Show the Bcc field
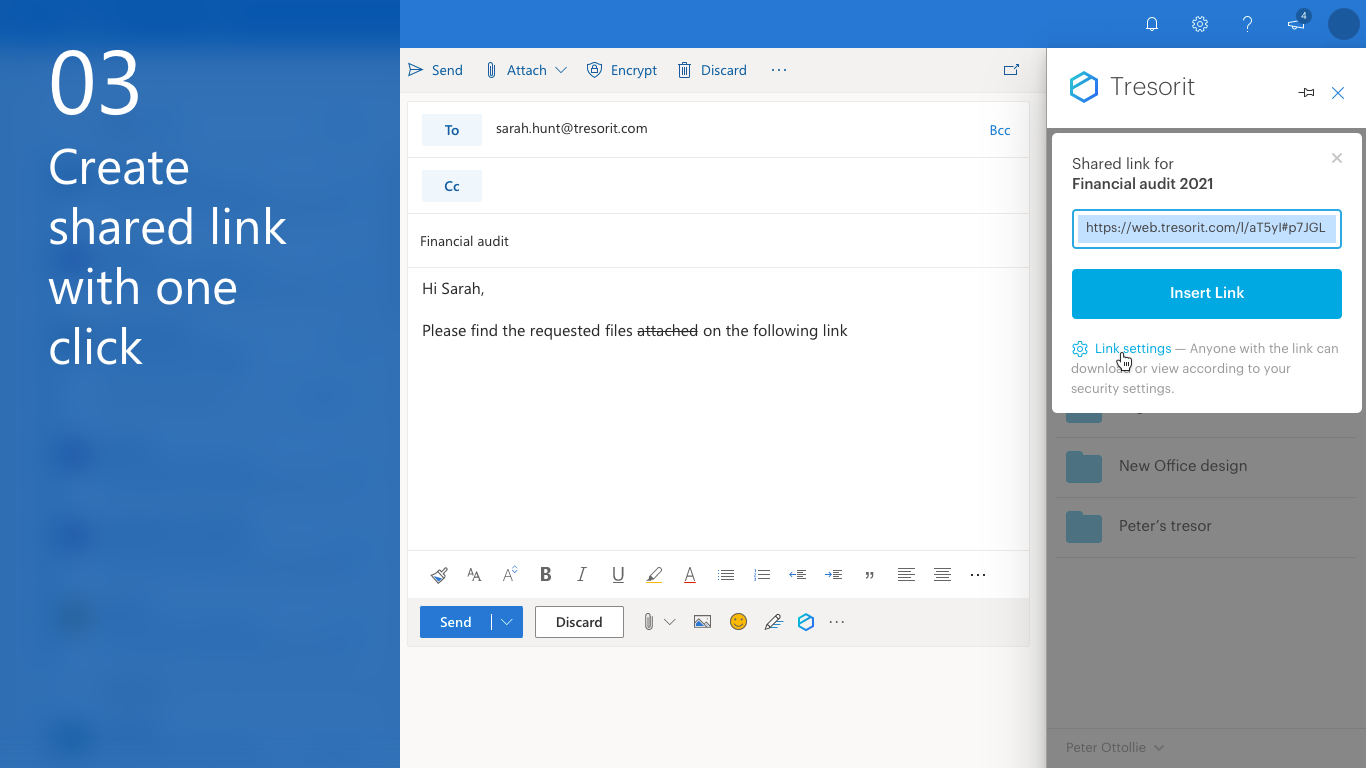This screenshot has height=768, width=1366. (x=1000, y=130)
